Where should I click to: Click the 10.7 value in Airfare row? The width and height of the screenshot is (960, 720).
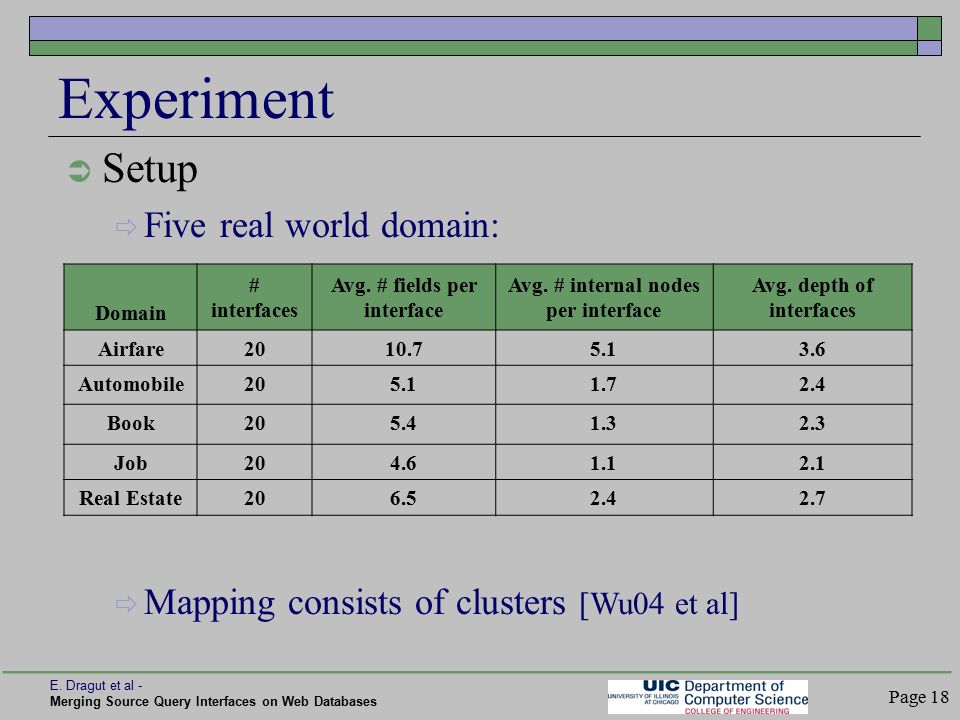coord(403,349)
